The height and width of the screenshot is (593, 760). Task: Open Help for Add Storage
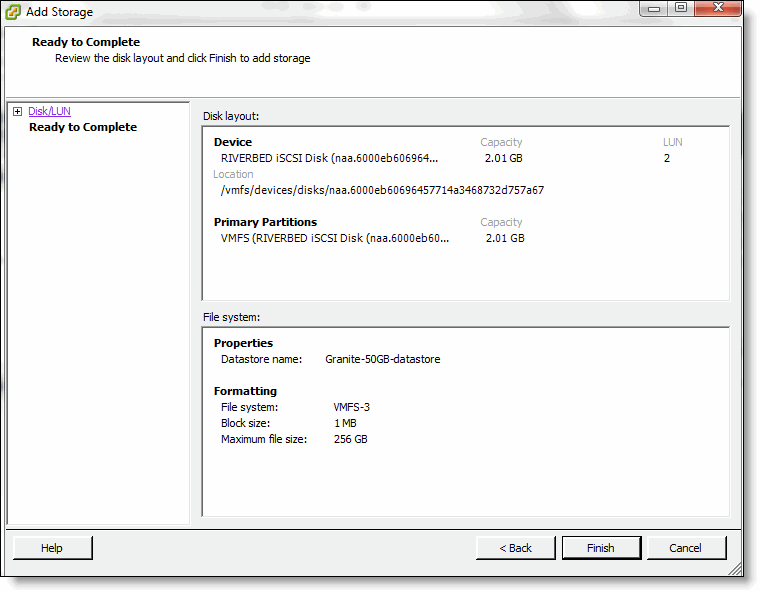[52, 548]
